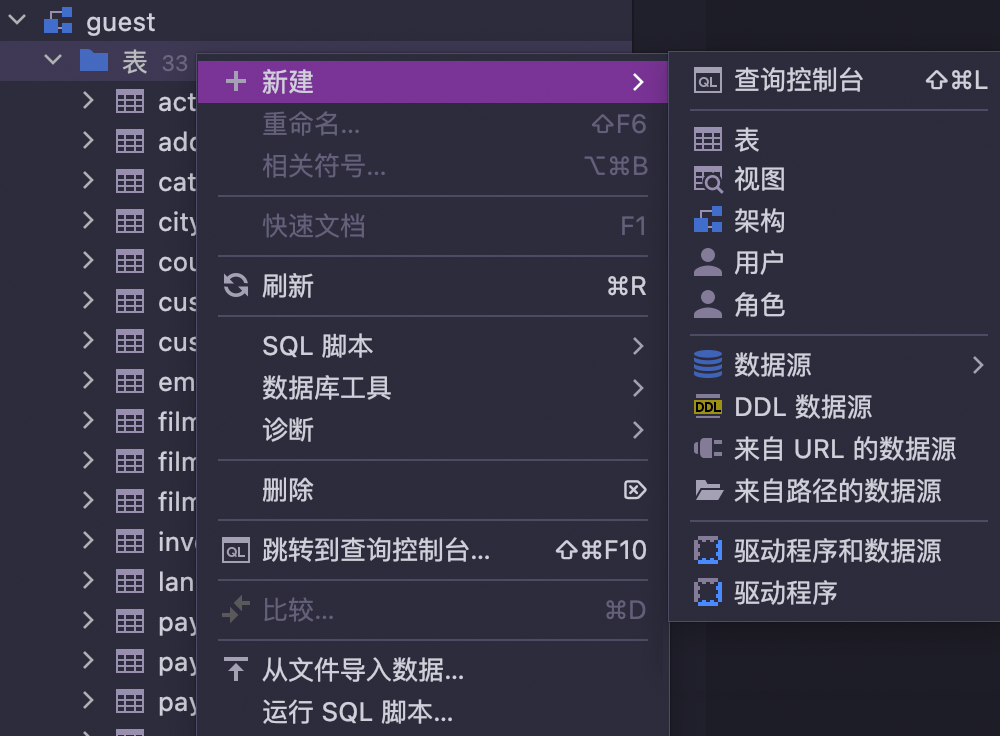1000x736 pixels.
Task: Click the DDL 数据源 icon
Action: (x=707, y=407)
